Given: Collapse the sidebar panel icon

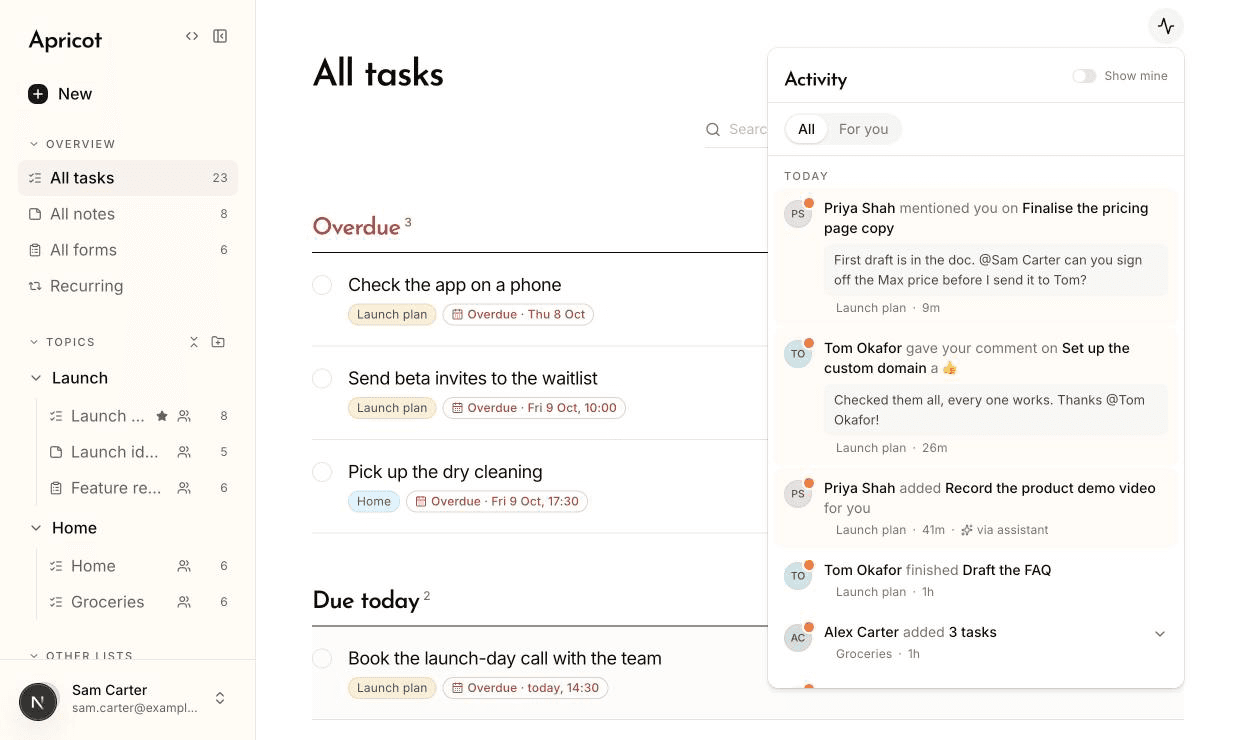Looking at the screenshot, I should click(220, 36).
